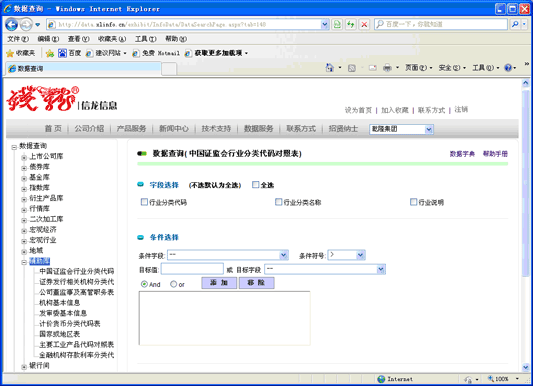Click the blue Help question mark icon
Screen dimensions: 533x386
point(508,68)
